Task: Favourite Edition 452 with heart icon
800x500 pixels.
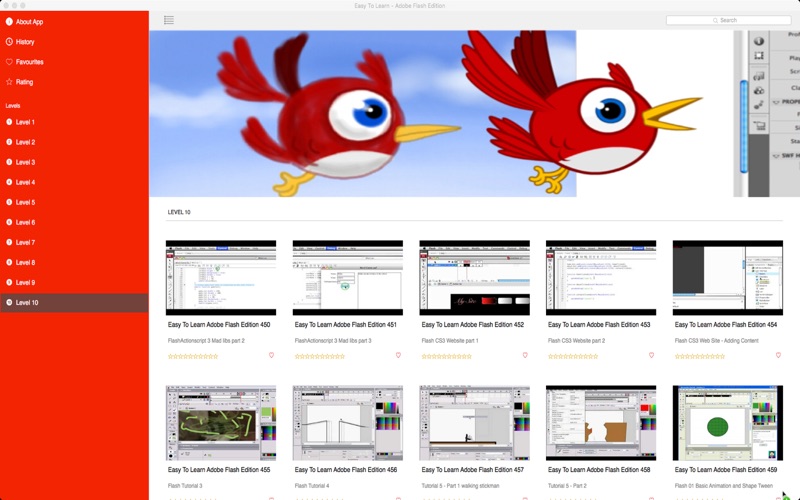Action: 525,355
